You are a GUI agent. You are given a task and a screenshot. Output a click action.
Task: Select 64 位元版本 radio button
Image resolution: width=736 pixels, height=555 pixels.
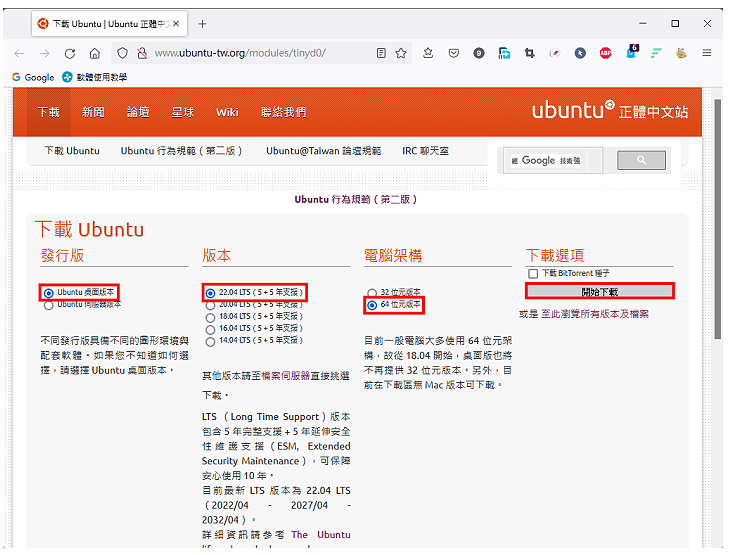372,305
